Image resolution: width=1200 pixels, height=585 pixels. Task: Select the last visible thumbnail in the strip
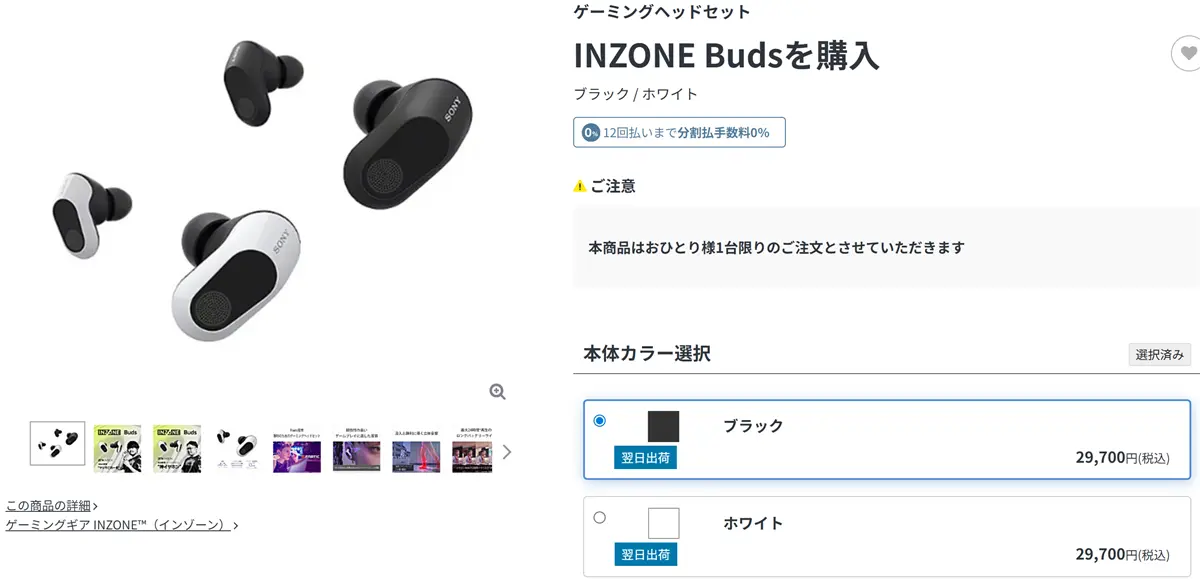[x=472, y=448]
